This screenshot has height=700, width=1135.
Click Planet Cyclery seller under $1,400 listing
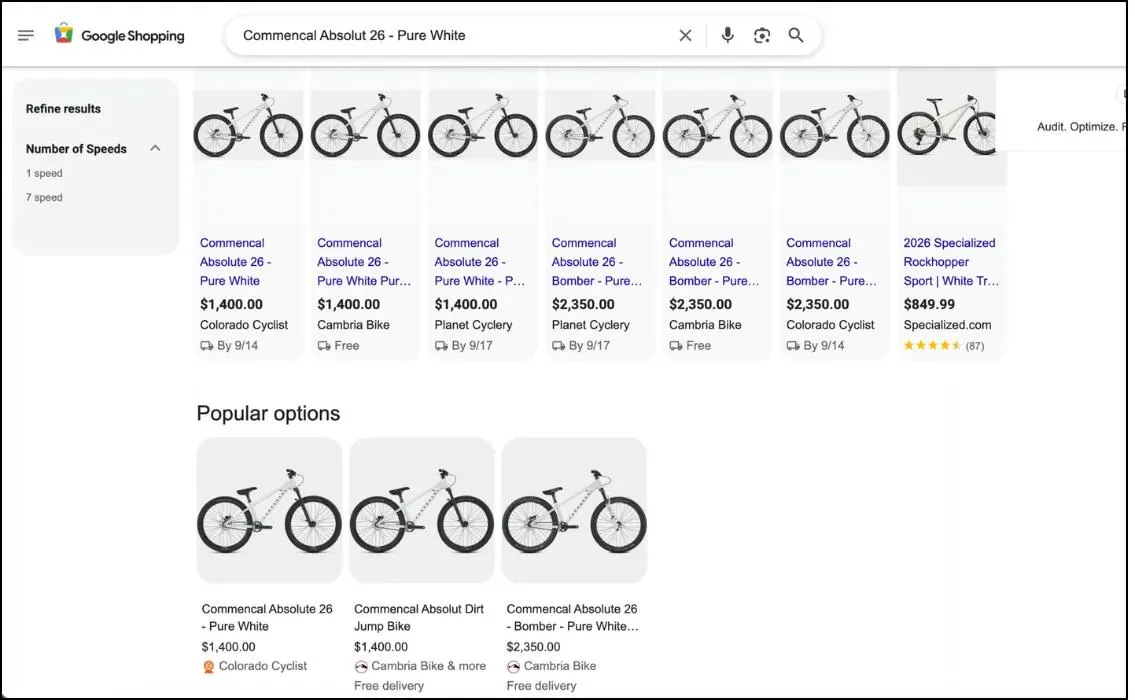coord(473,325)
